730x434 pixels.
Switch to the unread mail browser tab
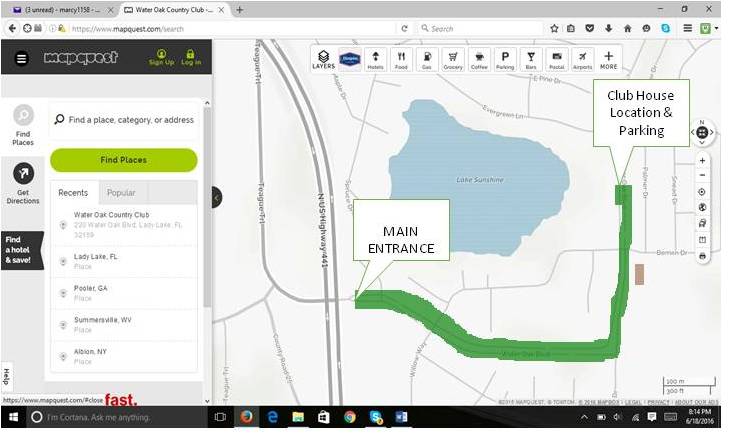[x=63, y=10]
